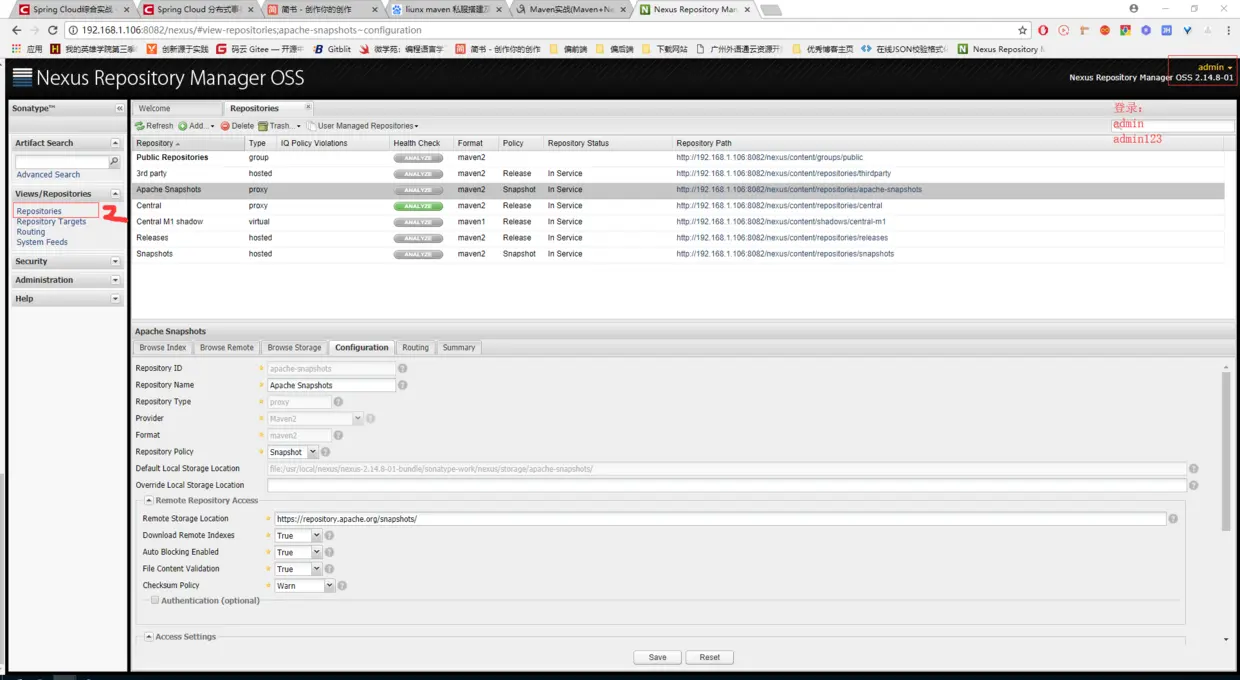
Task: Collapse the Access Settings section
Action: click(x=149, y=637)
